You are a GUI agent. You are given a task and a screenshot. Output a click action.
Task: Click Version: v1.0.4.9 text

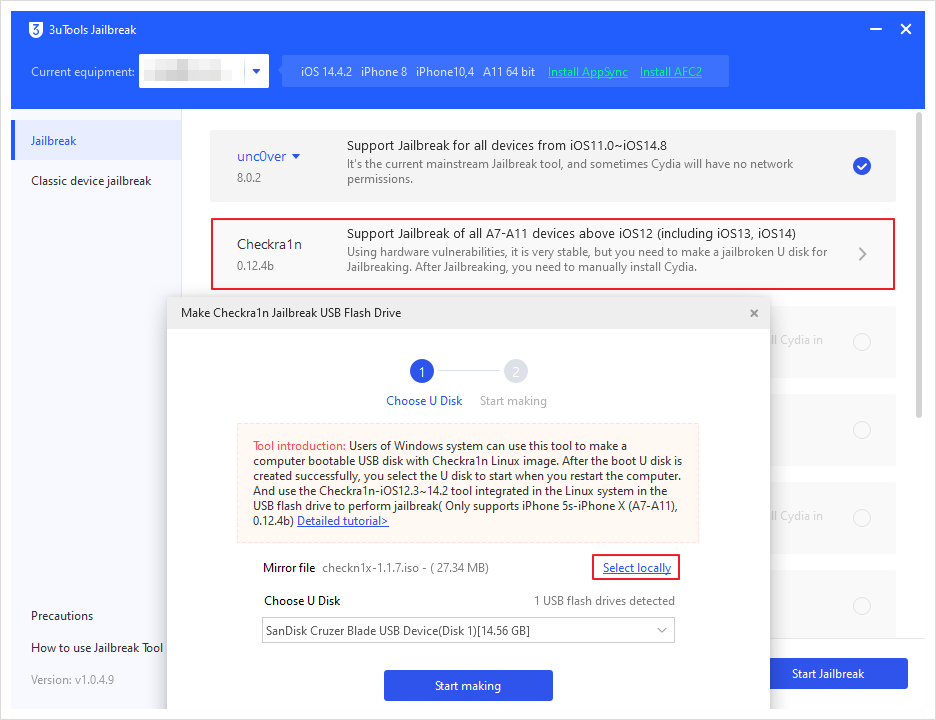(x=72, y=679)
